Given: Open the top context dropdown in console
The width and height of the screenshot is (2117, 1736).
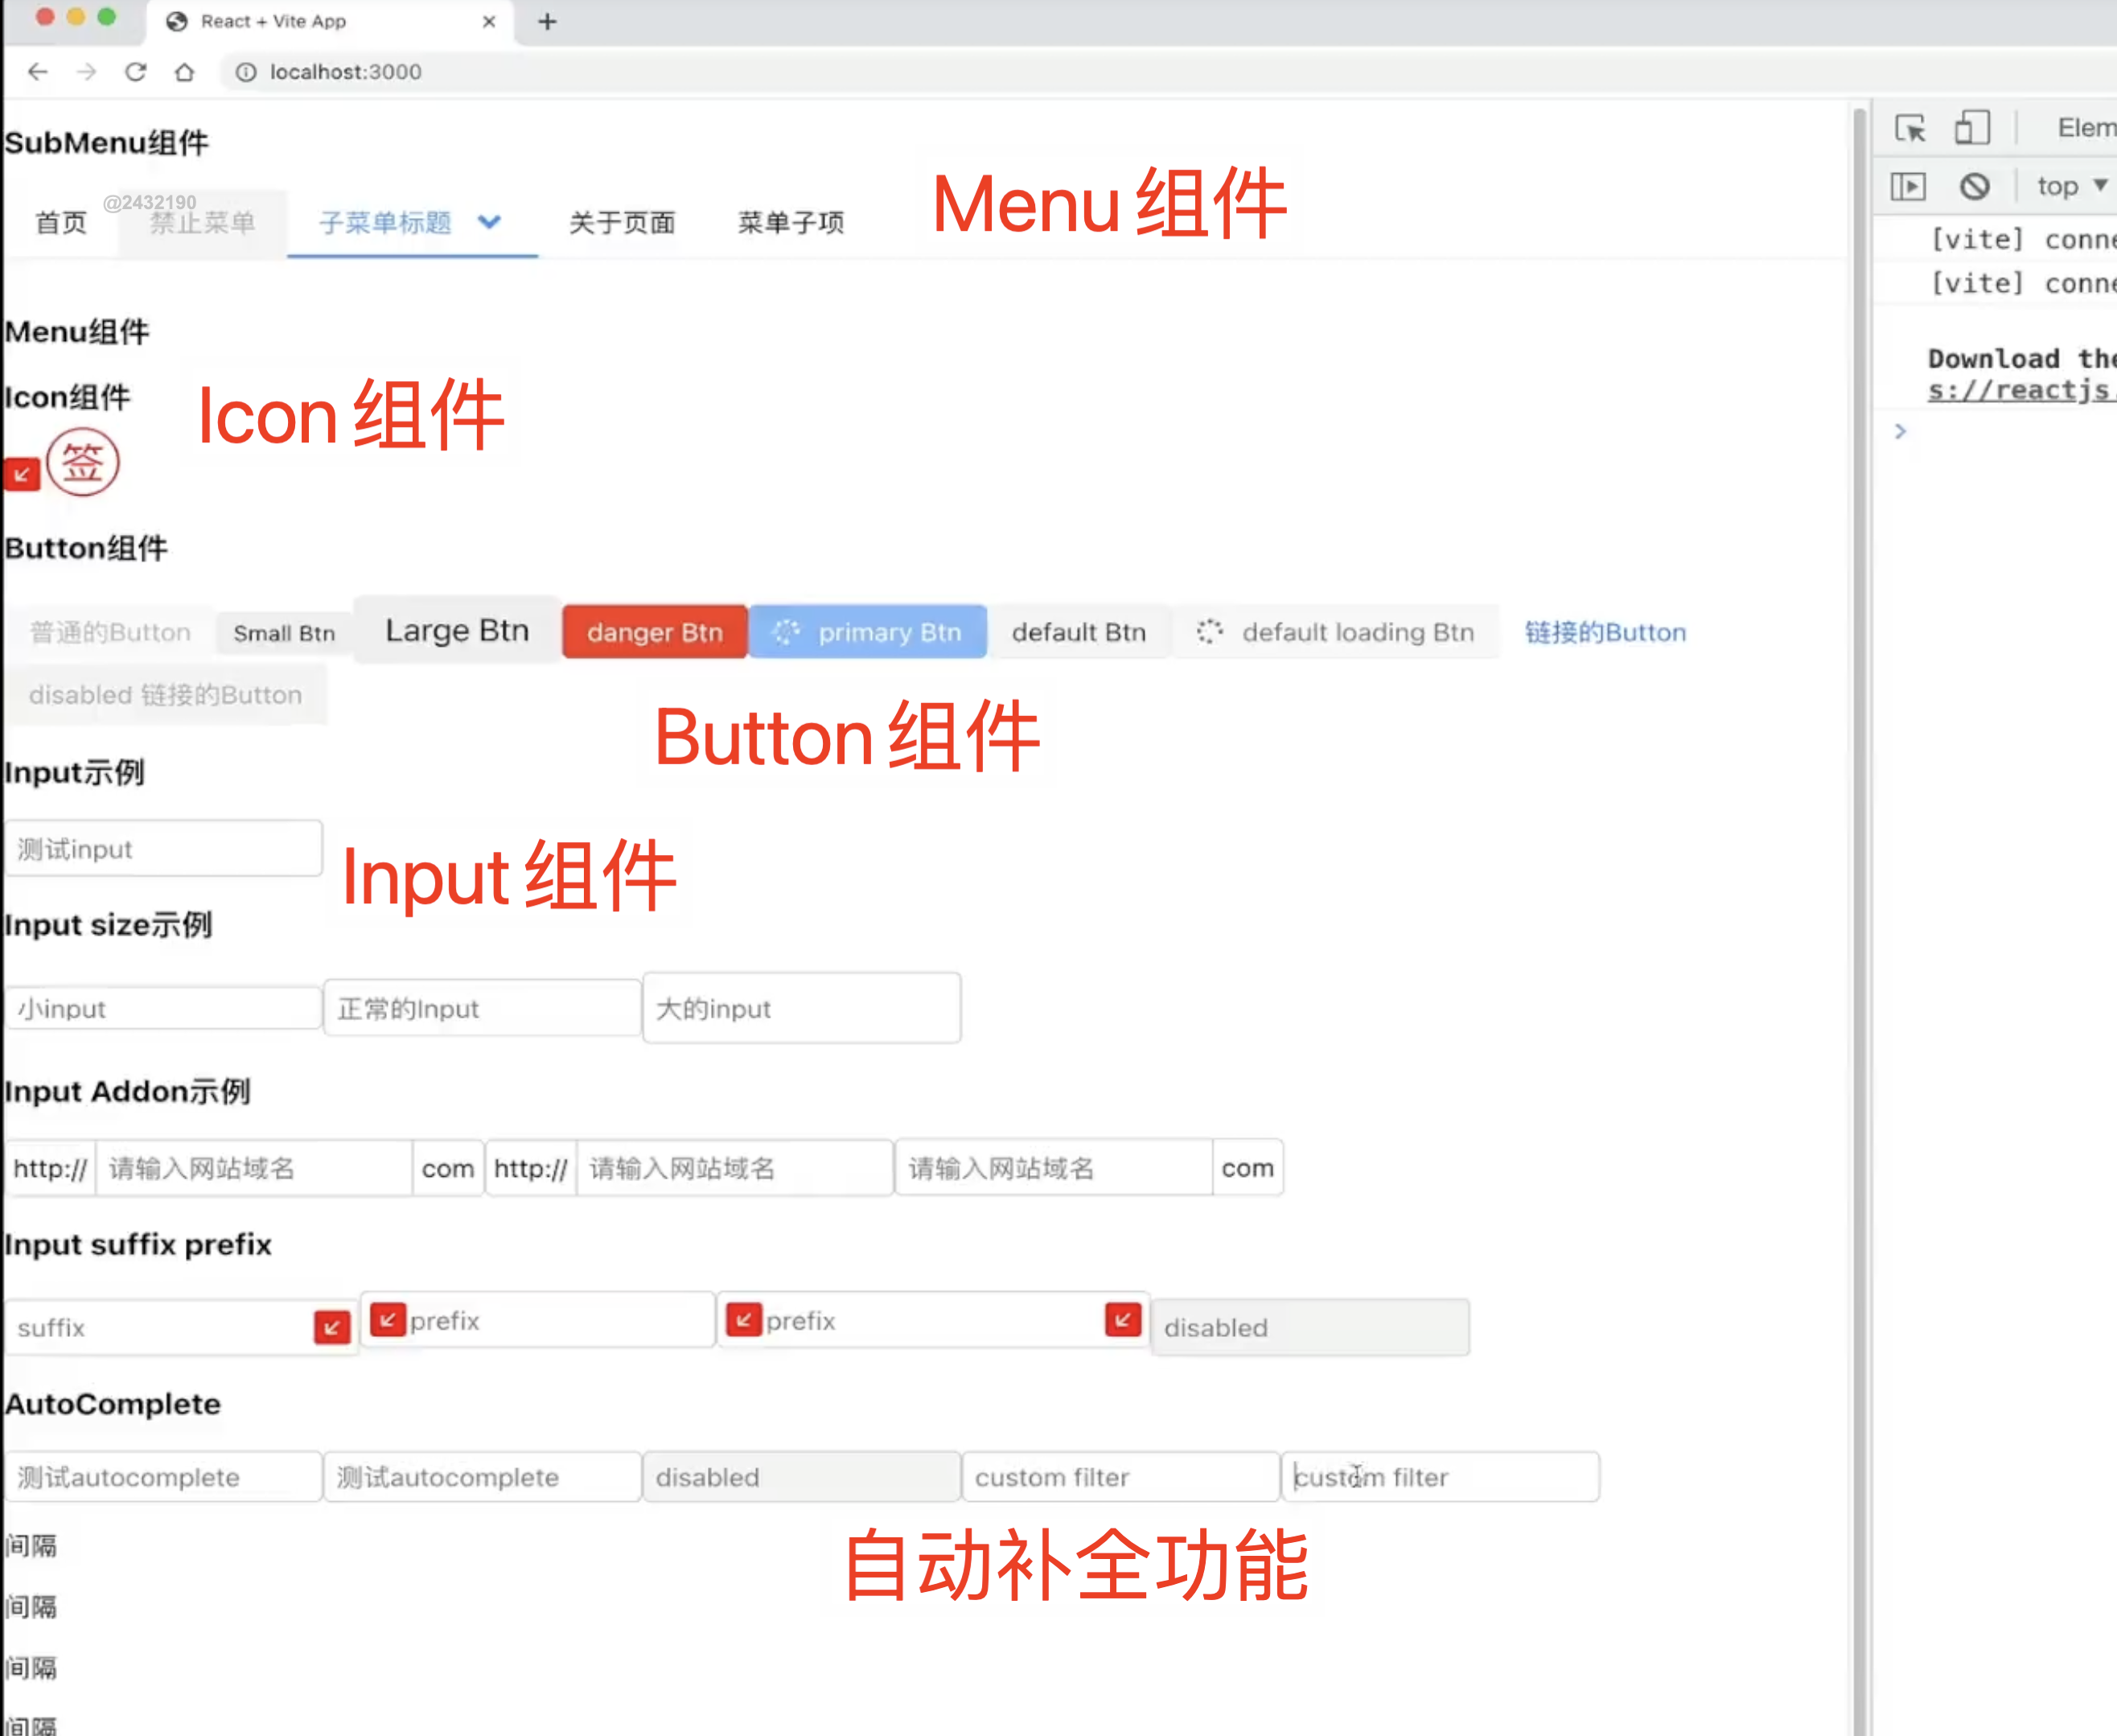Looking at the screenshot, I should coord(2072,186).
